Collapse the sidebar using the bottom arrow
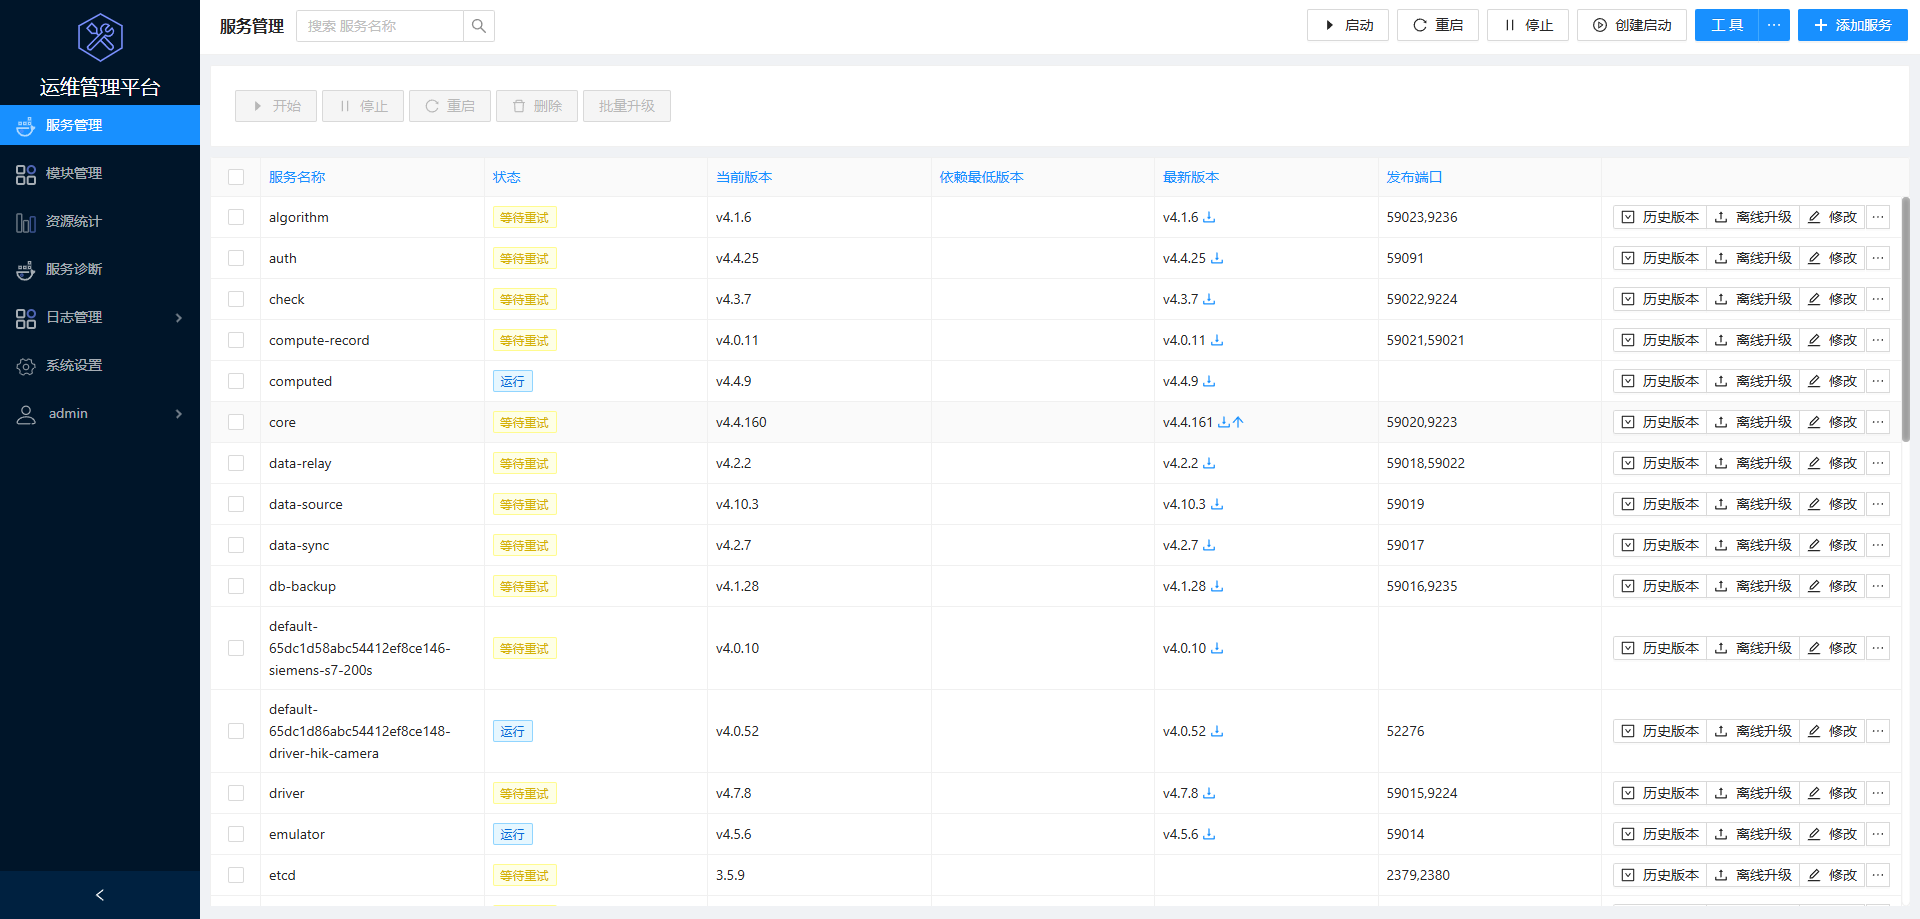This screenshot has height=919, width=1920. 100,895
